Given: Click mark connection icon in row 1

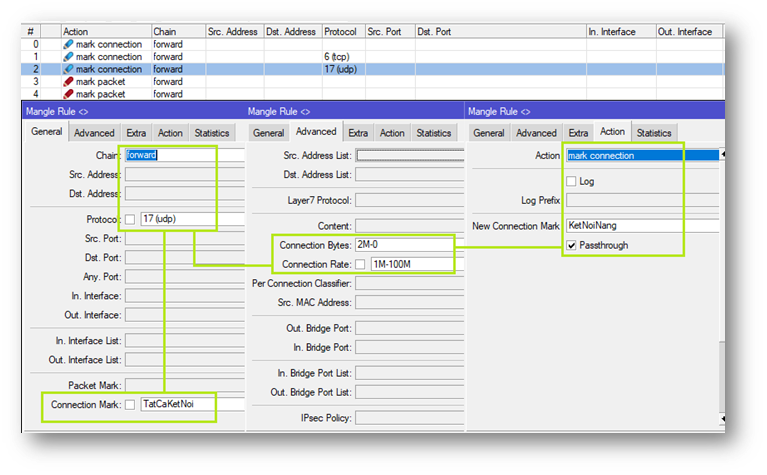Looking at the screenshot, I should [68, 57].
